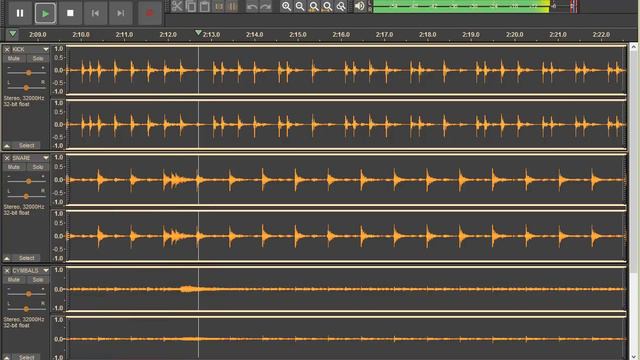Click the SNARE track gain slider
The image size is (640, 360).
(27, 181)
